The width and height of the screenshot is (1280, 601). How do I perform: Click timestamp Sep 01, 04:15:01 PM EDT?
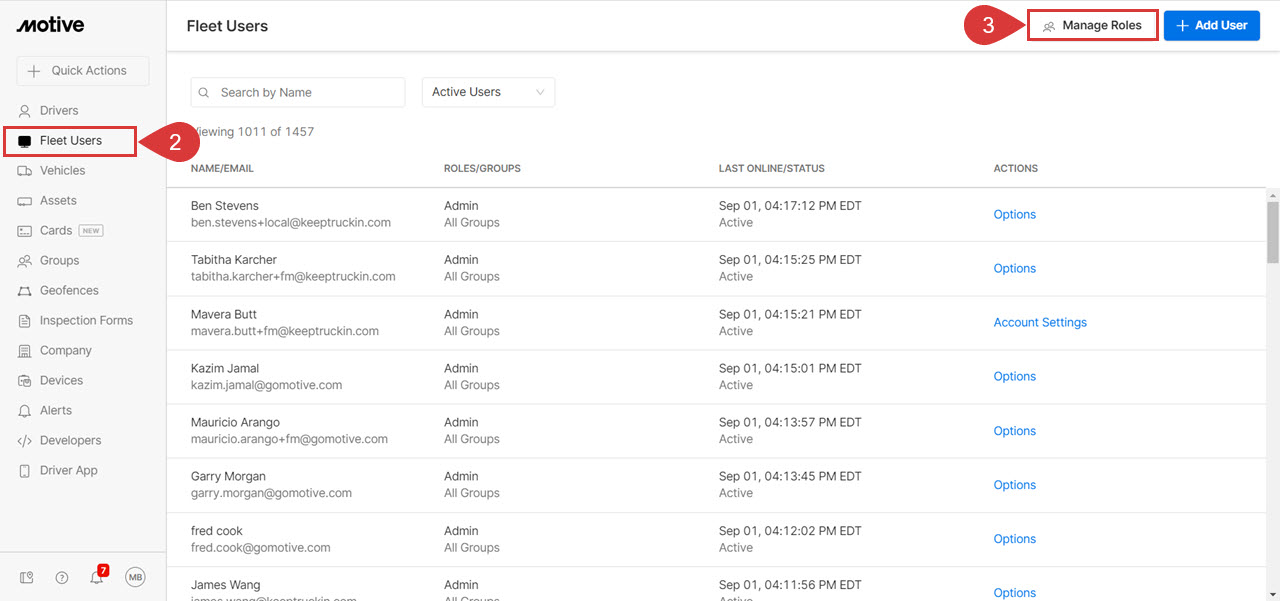790,368
